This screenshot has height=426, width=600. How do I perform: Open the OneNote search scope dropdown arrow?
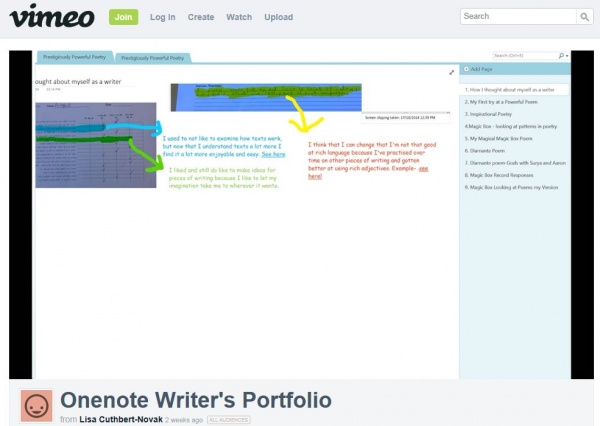[x=567, y=56]
